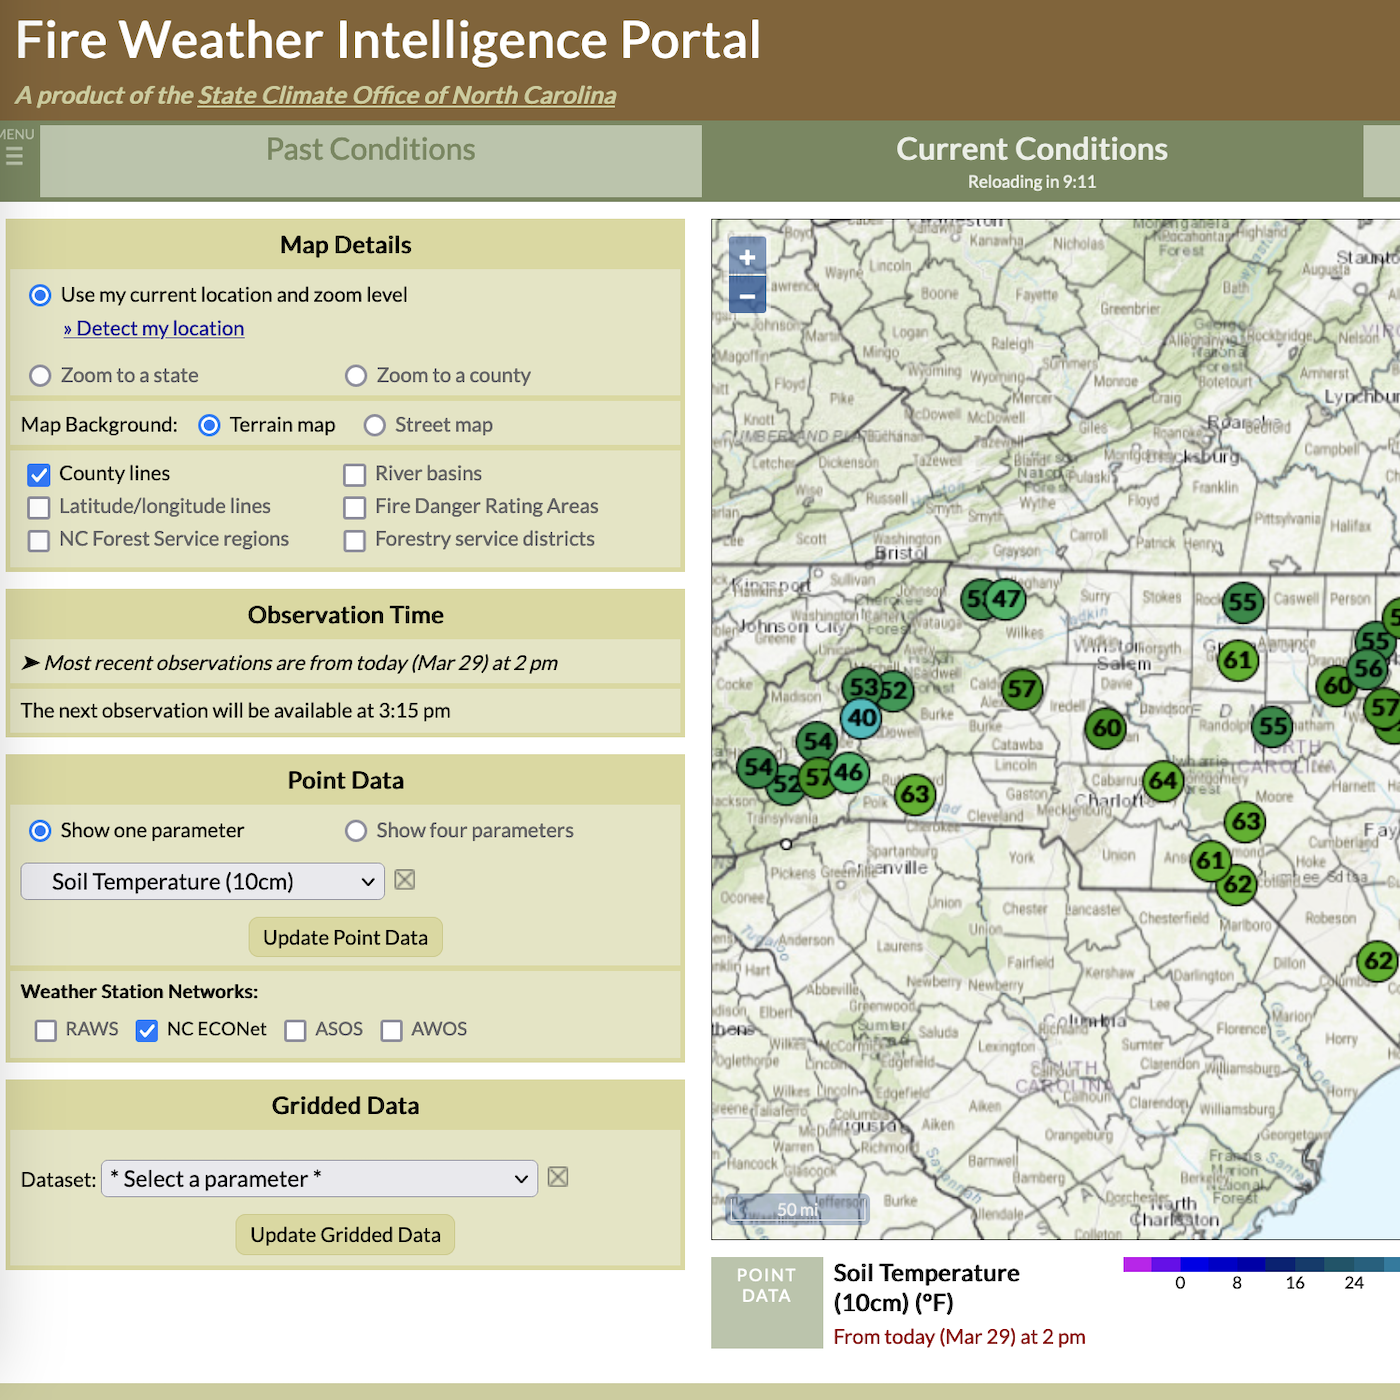This screenshot has height=1400, width=1400.
Task: Enable the River basins overlay
Action: (355, 474)
